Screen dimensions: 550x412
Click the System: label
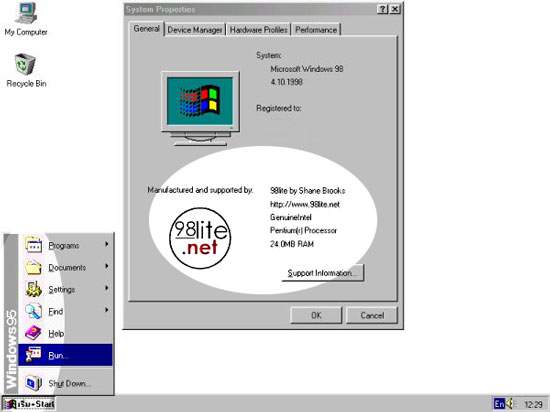coord(269,55)
